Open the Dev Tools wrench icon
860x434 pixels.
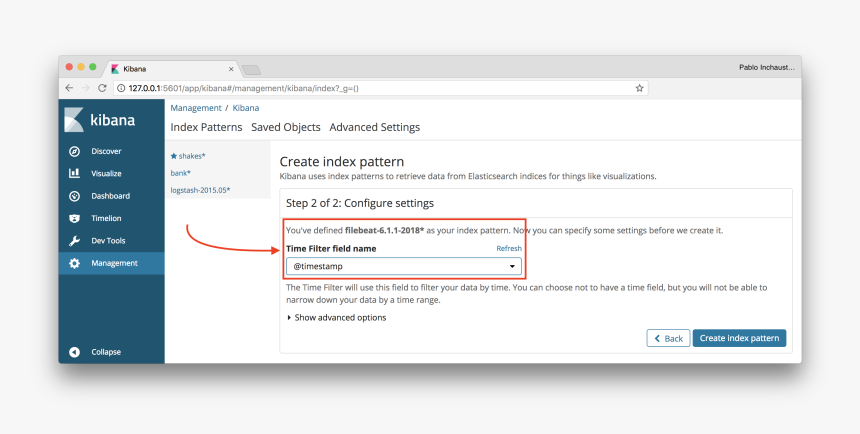point(75,241)
